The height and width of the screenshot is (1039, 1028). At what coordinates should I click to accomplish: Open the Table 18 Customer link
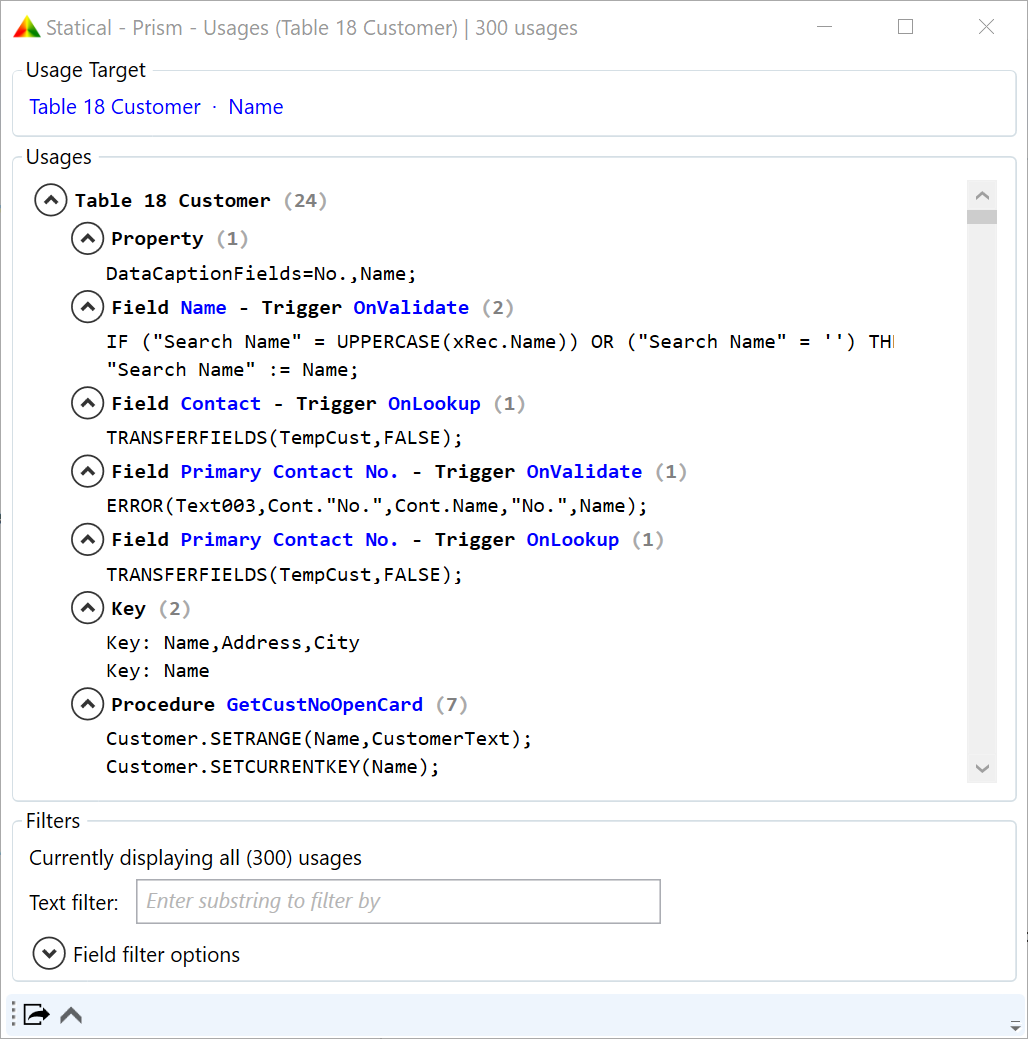115,107
